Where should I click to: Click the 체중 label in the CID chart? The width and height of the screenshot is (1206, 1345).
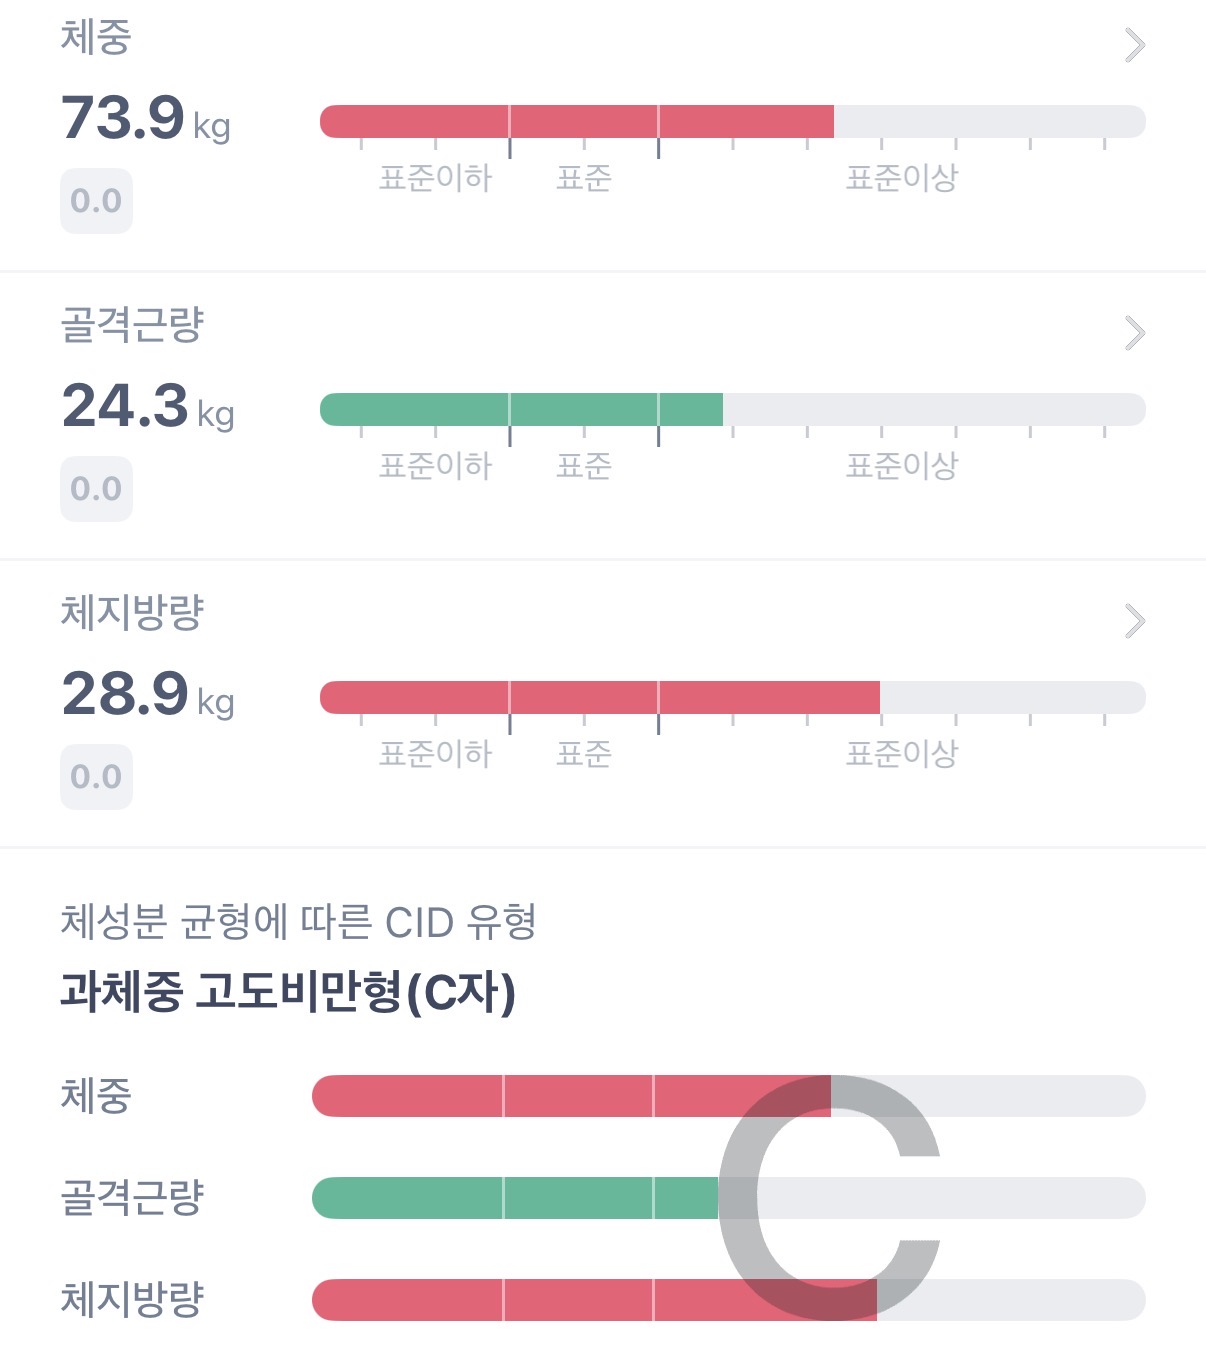(x=96, y=1096)
